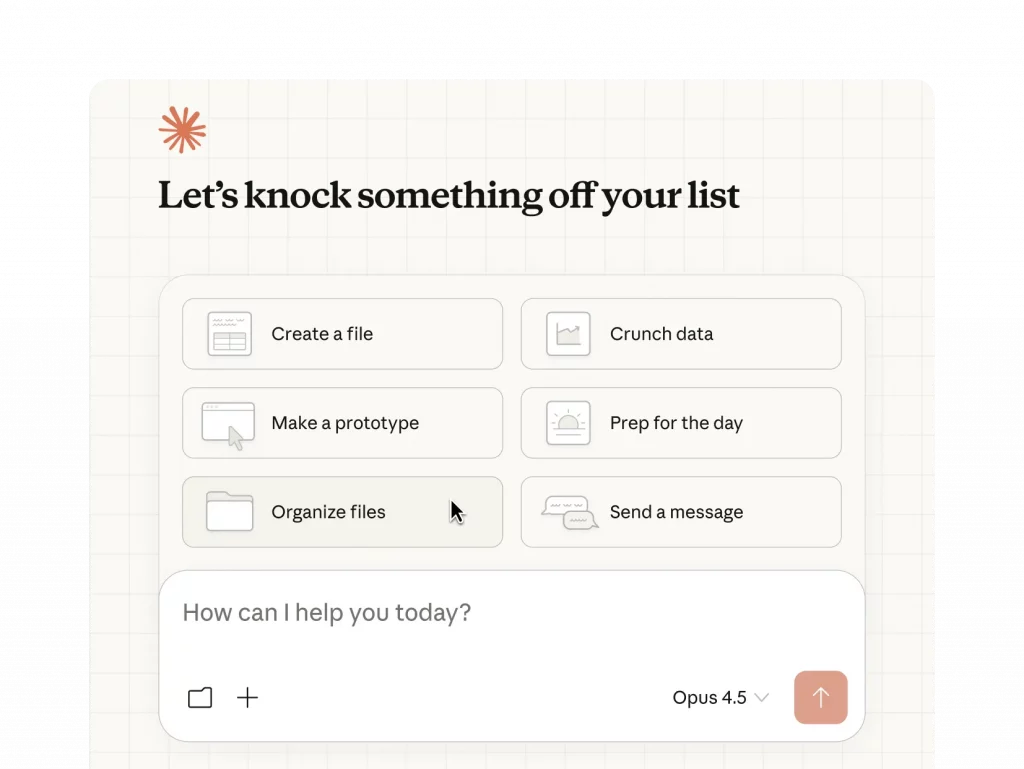Click the sunrise icon beside Prep for the day
The height and width of the screenshot is (769, 1024).
[567, 423]
